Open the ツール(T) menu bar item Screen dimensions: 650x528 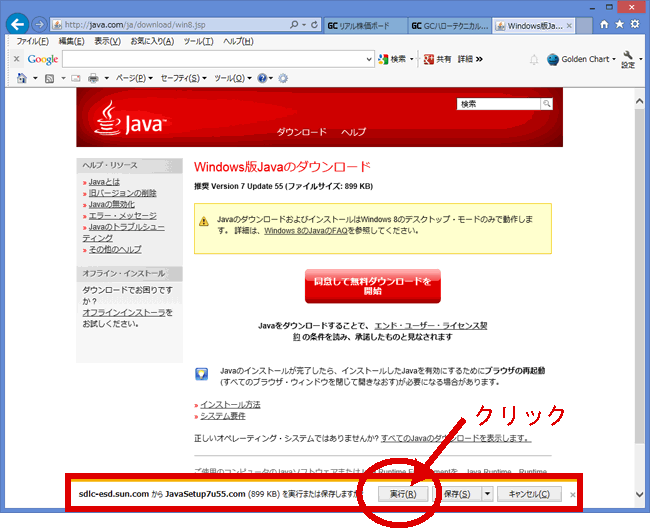click(x=199, y=41)
